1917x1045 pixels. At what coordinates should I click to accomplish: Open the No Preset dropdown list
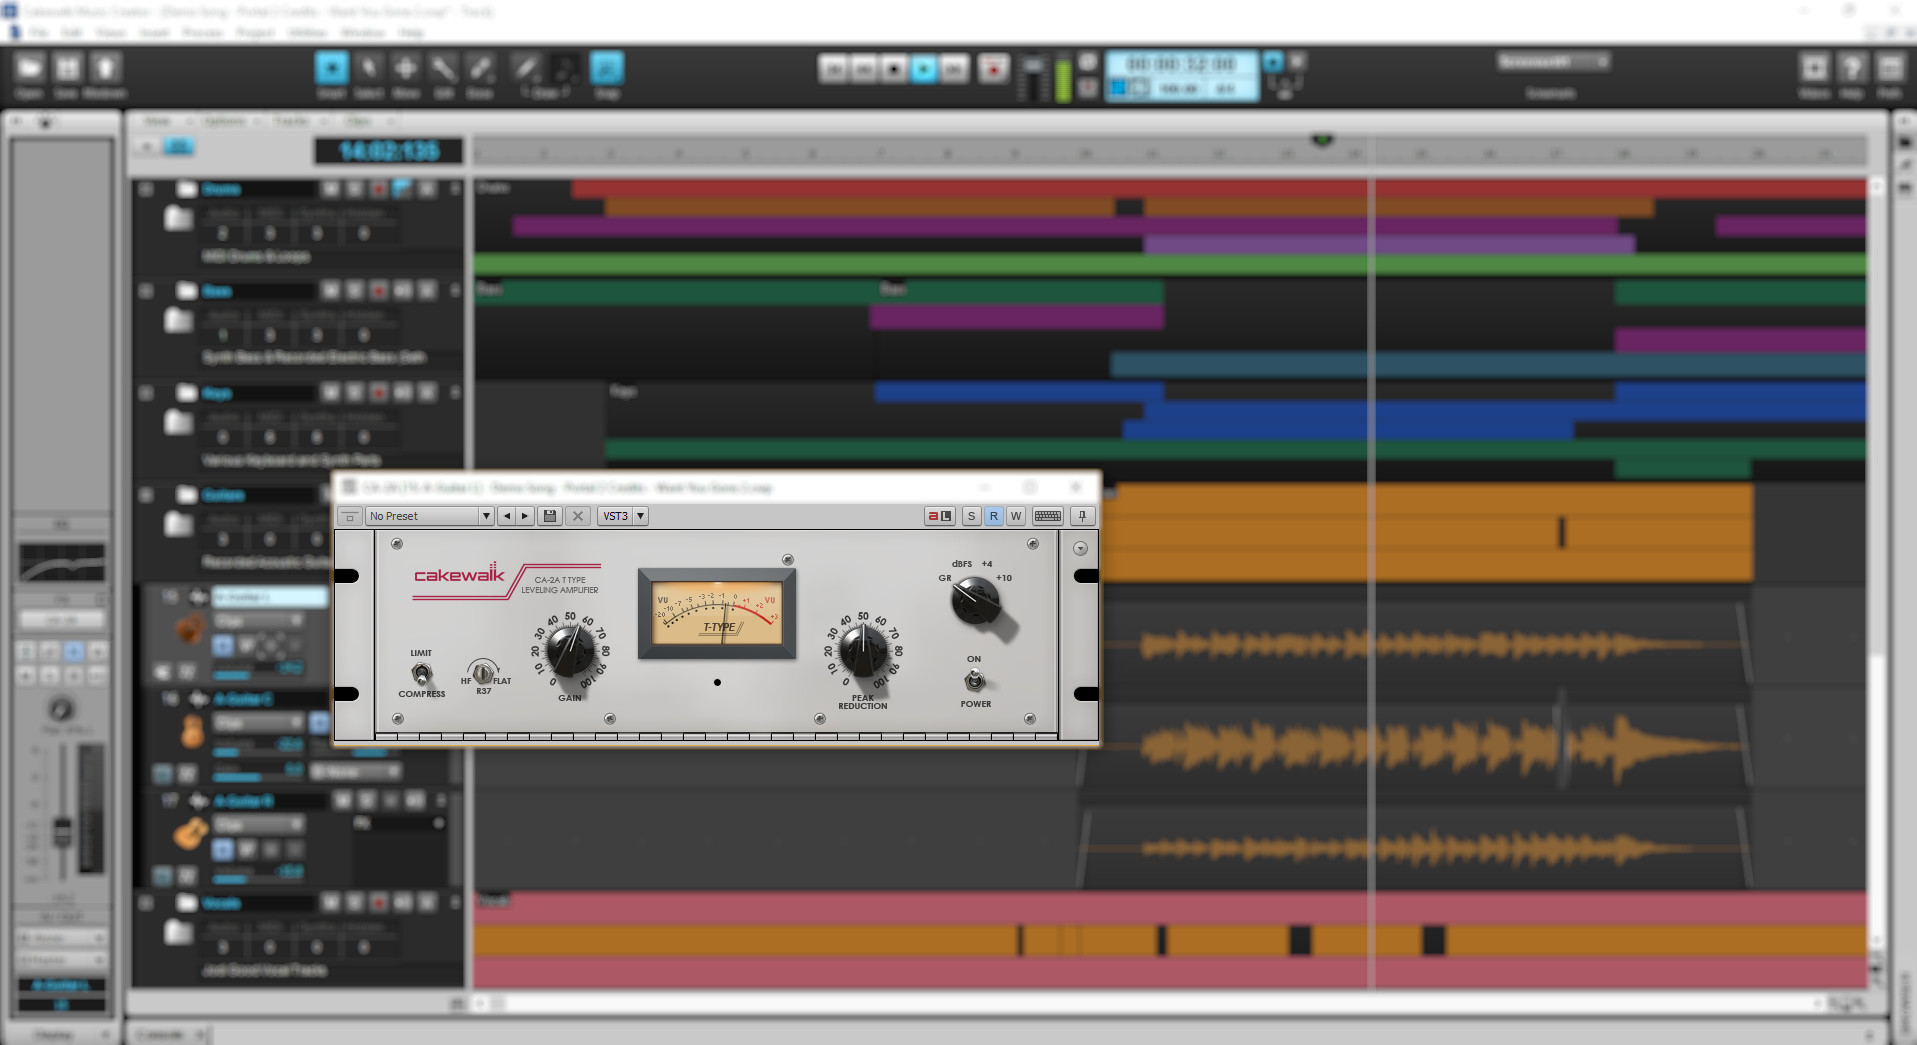click(x=486, y=515)
